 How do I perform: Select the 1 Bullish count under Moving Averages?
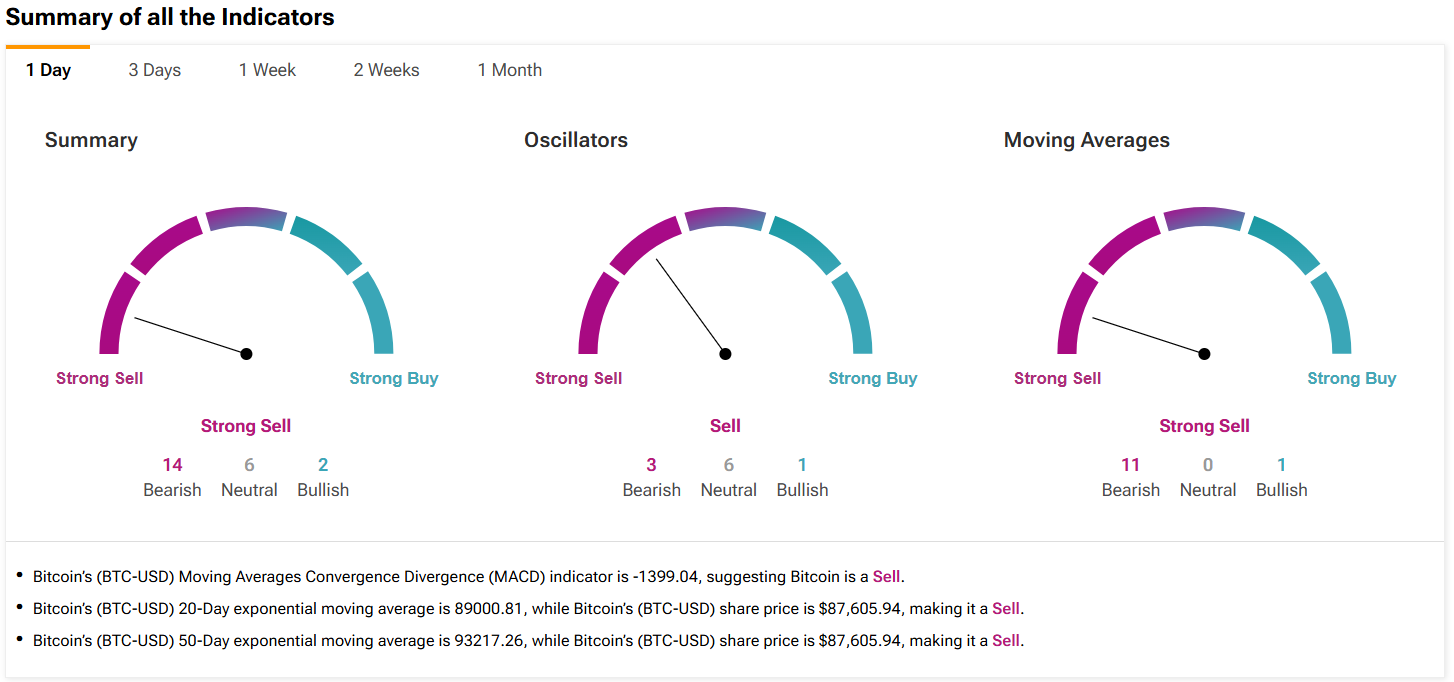[x=1281, y=465]
